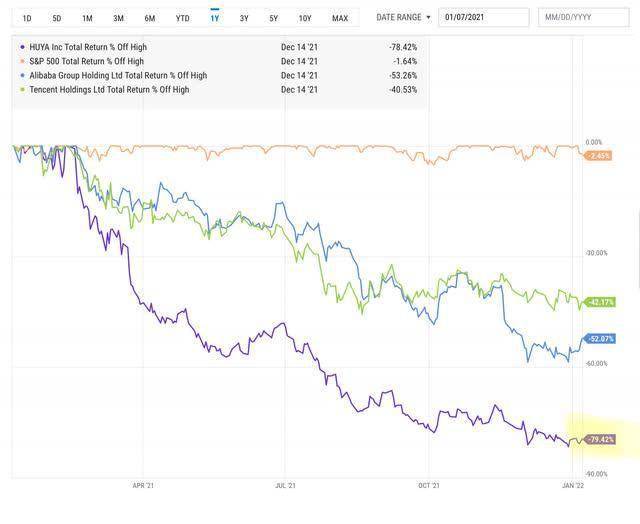Click the green Tencent legend dot
640x524 pixels.
[x=22, y=89]
